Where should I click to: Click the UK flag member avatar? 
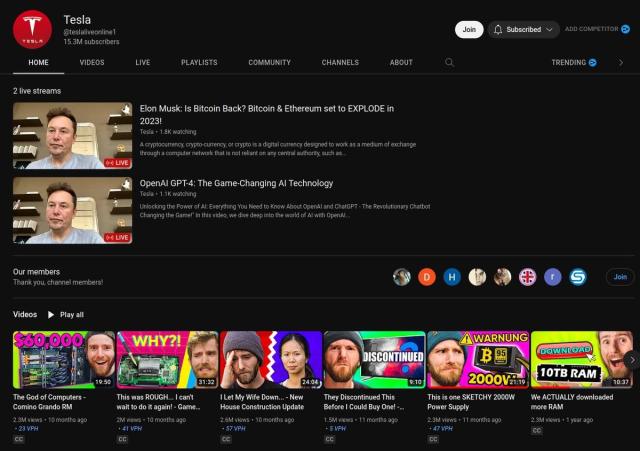[527, 277]
